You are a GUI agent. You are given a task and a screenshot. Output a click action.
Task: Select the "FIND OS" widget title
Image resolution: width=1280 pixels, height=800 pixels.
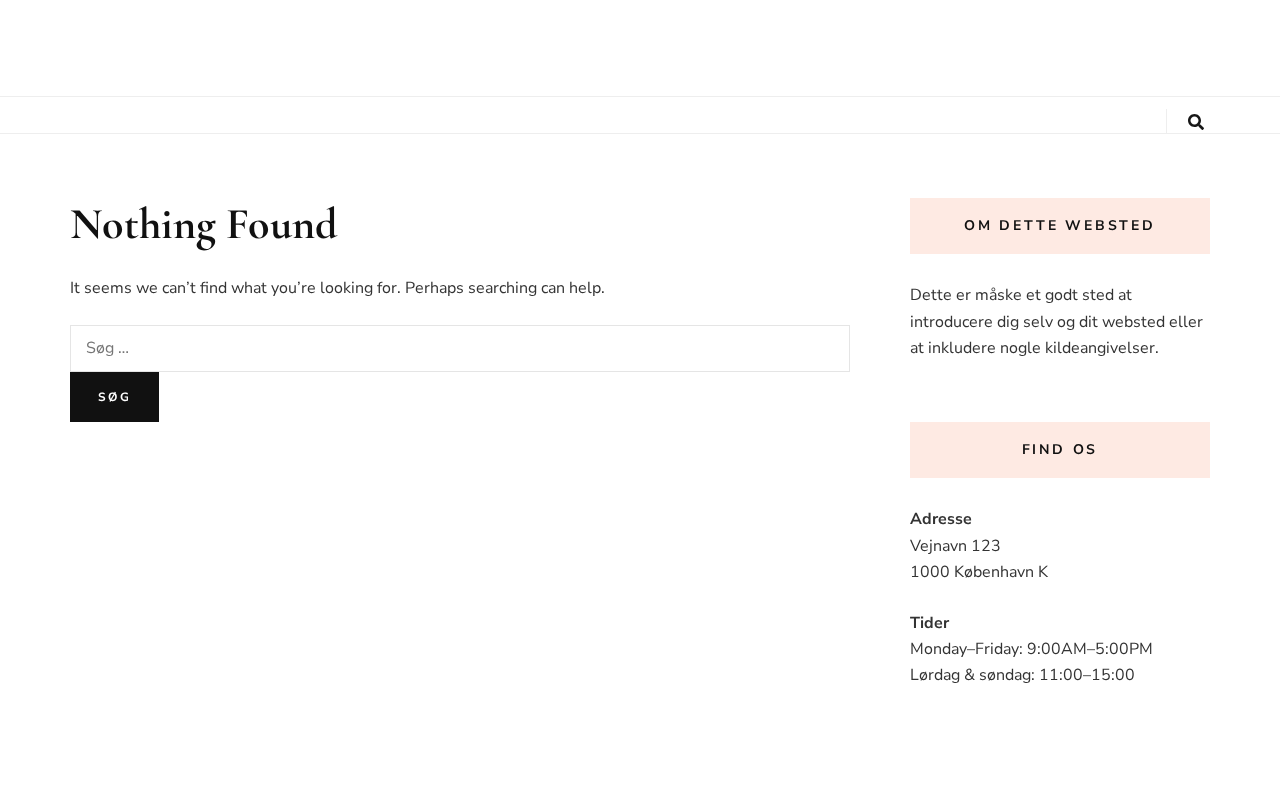[x=1059, y=450]
